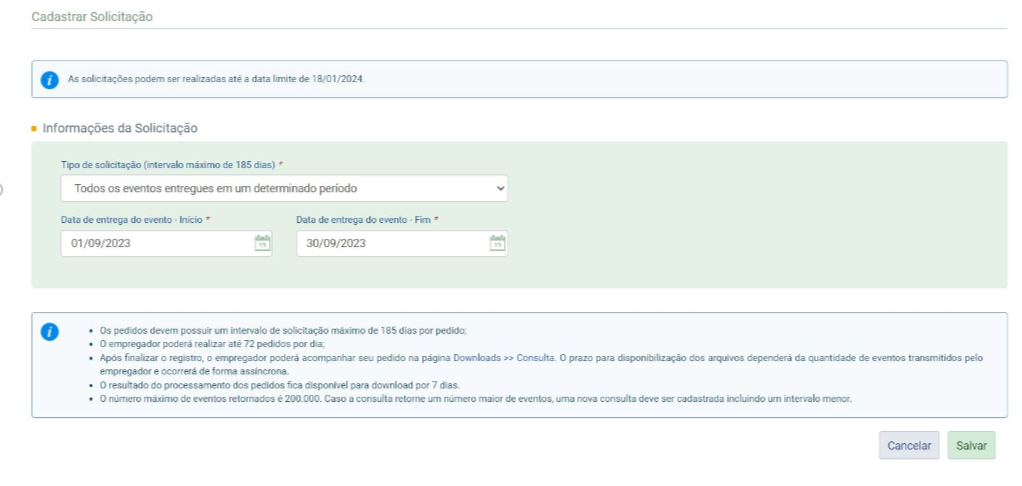This screenshot has width=1022, height=486.
Task: Expand the Tipo de solicitação dropdown arrow
Action: [499, 188]
